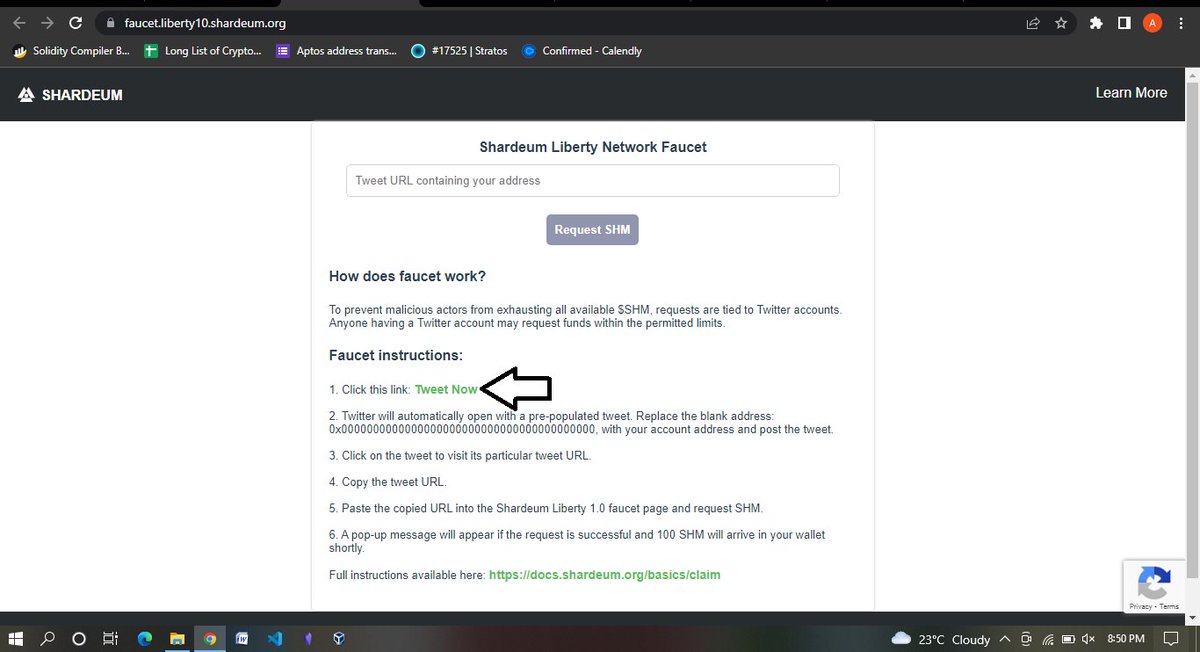Open File Explorer from taskbar
The image size is (1200, 652).
pyautogui.click(x=176, y=638)
